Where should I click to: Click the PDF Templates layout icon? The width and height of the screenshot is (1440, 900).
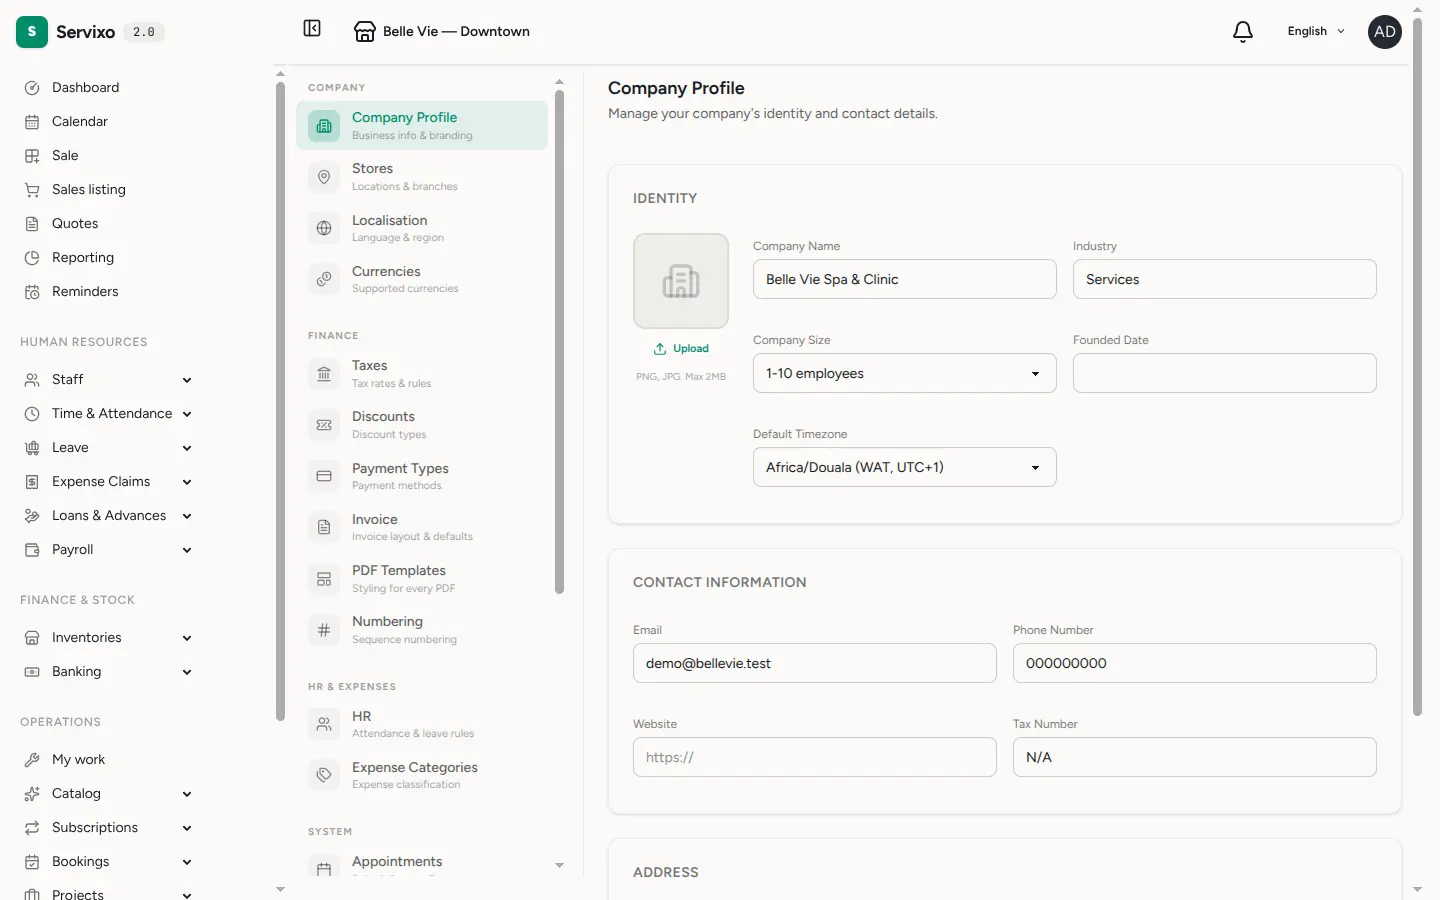(x=324, y=579)
